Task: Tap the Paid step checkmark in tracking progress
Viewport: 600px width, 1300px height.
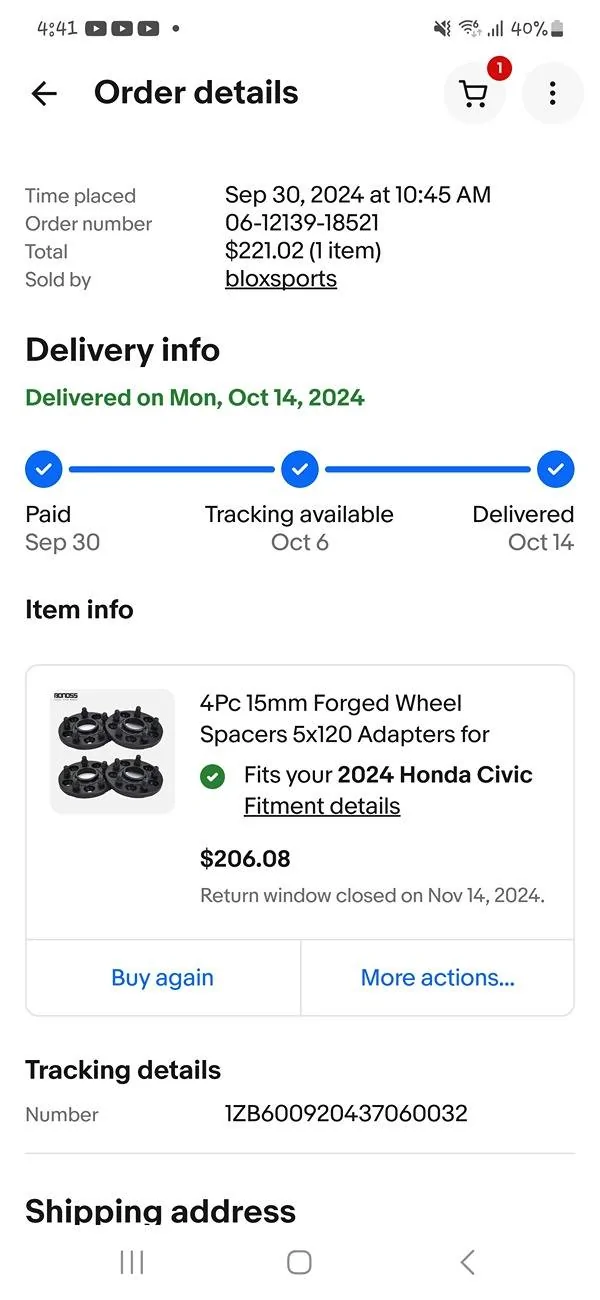Action: coord(44,468)
